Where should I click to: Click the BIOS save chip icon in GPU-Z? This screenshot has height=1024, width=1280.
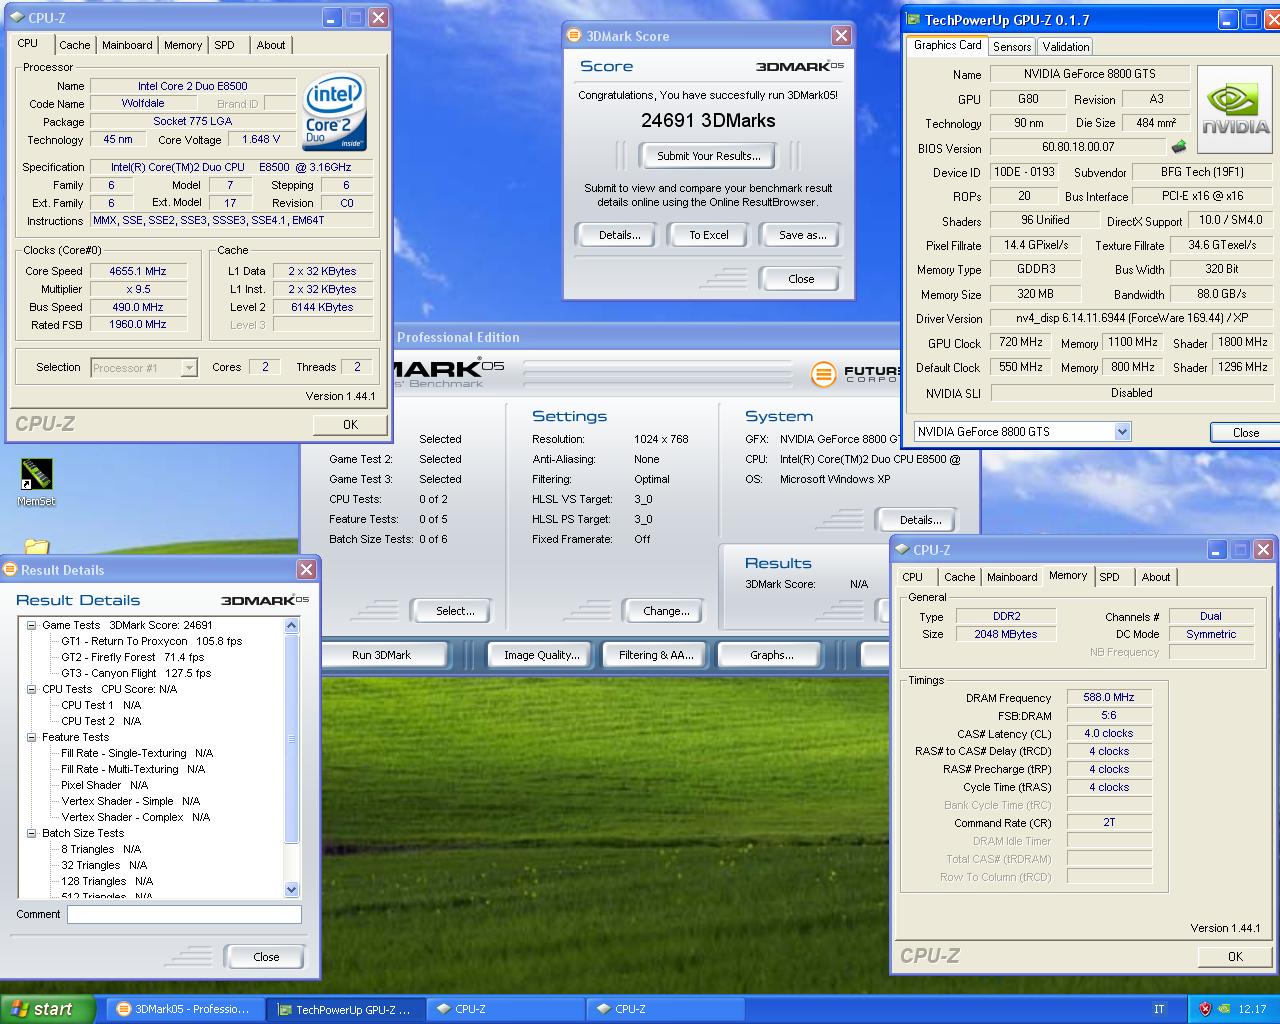coord(1179,147)
